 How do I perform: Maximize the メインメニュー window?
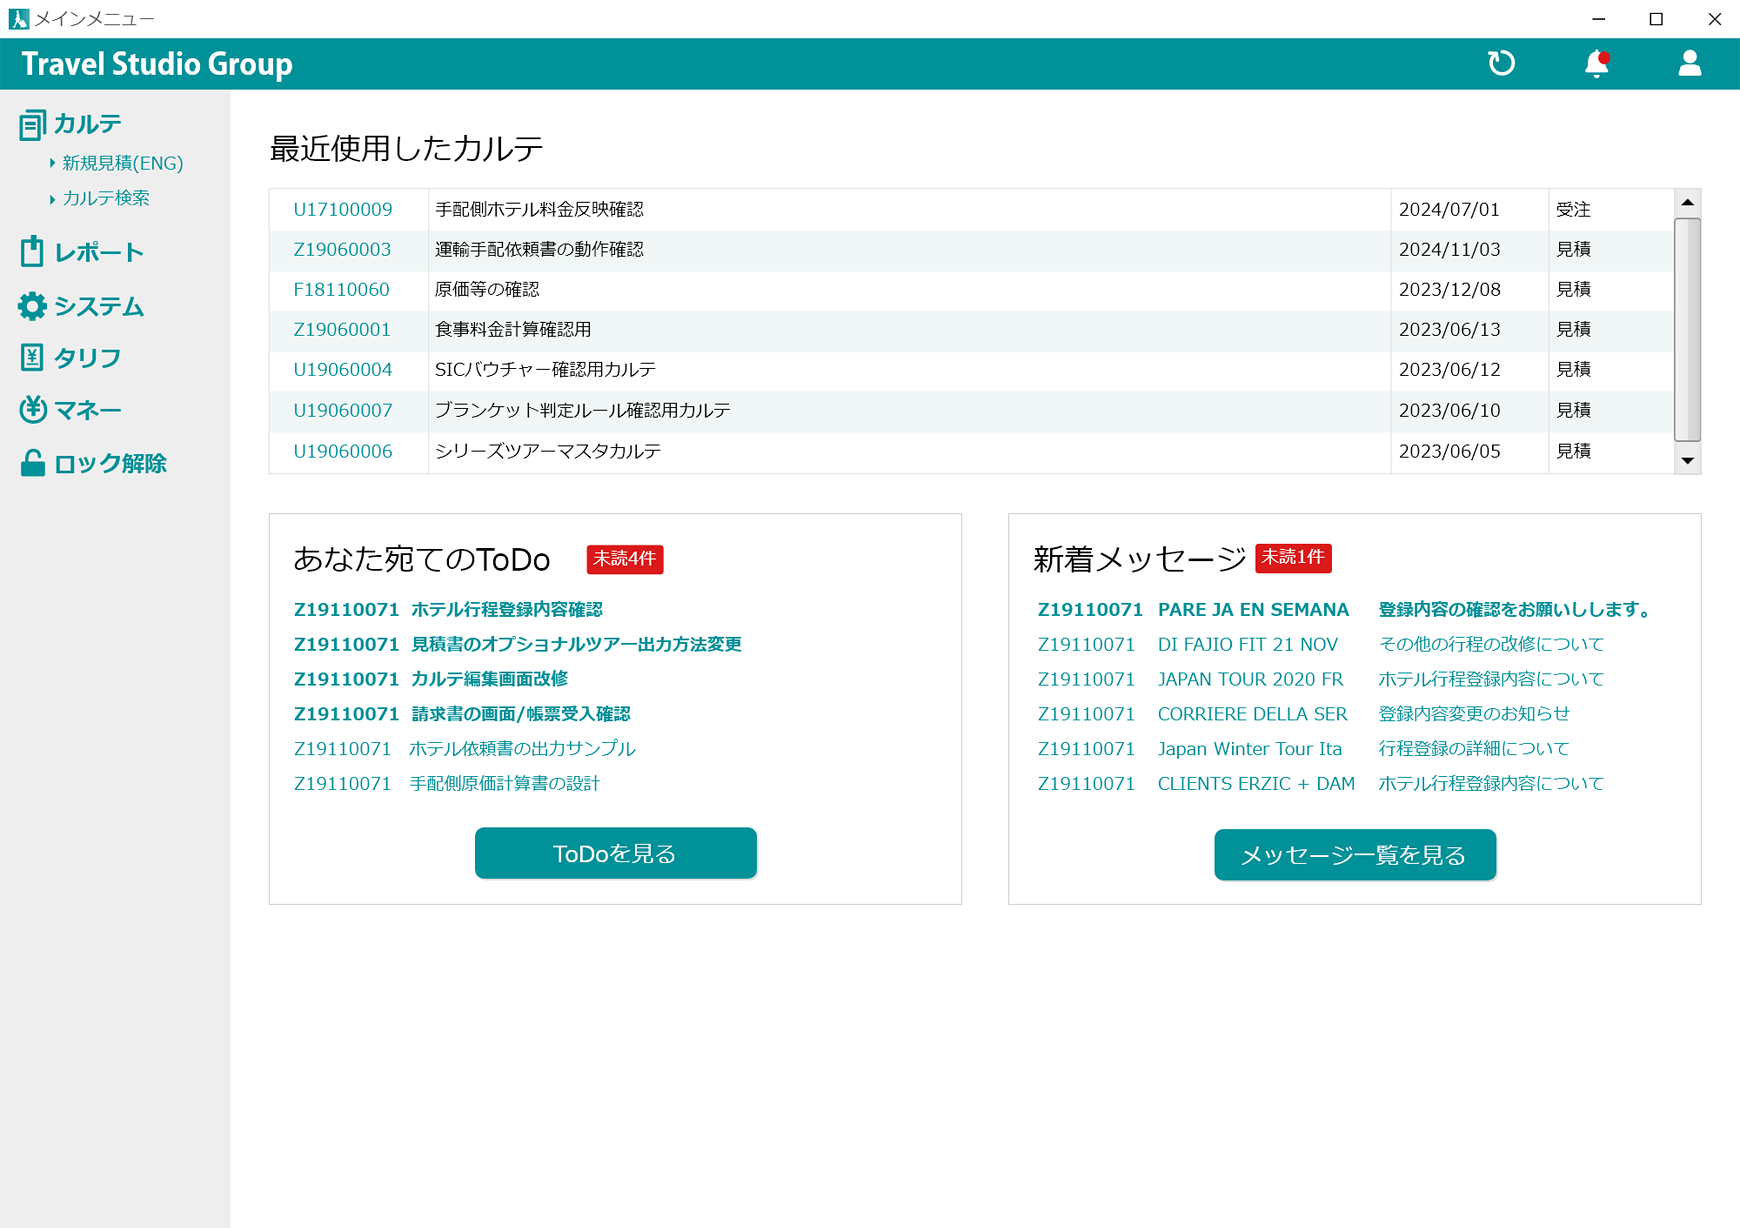tap(1656, 19)
